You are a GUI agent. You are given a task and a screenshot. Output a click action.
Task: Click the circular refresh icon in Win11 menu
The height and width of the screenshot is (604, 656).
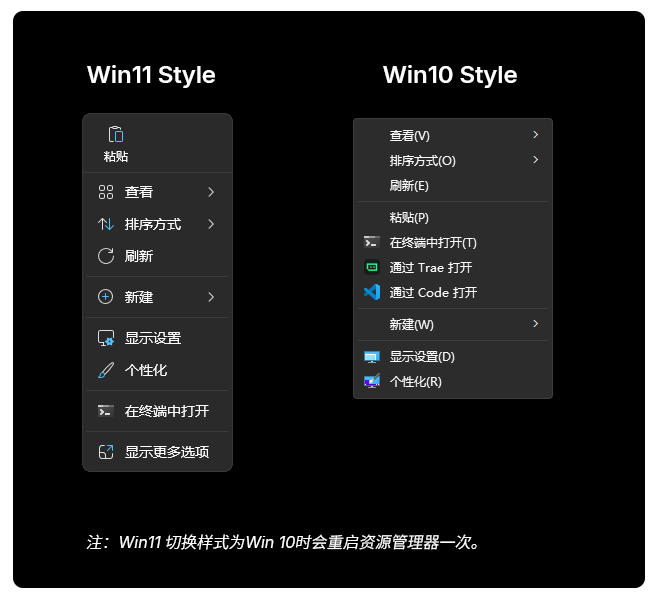click(x=106, y=256)
